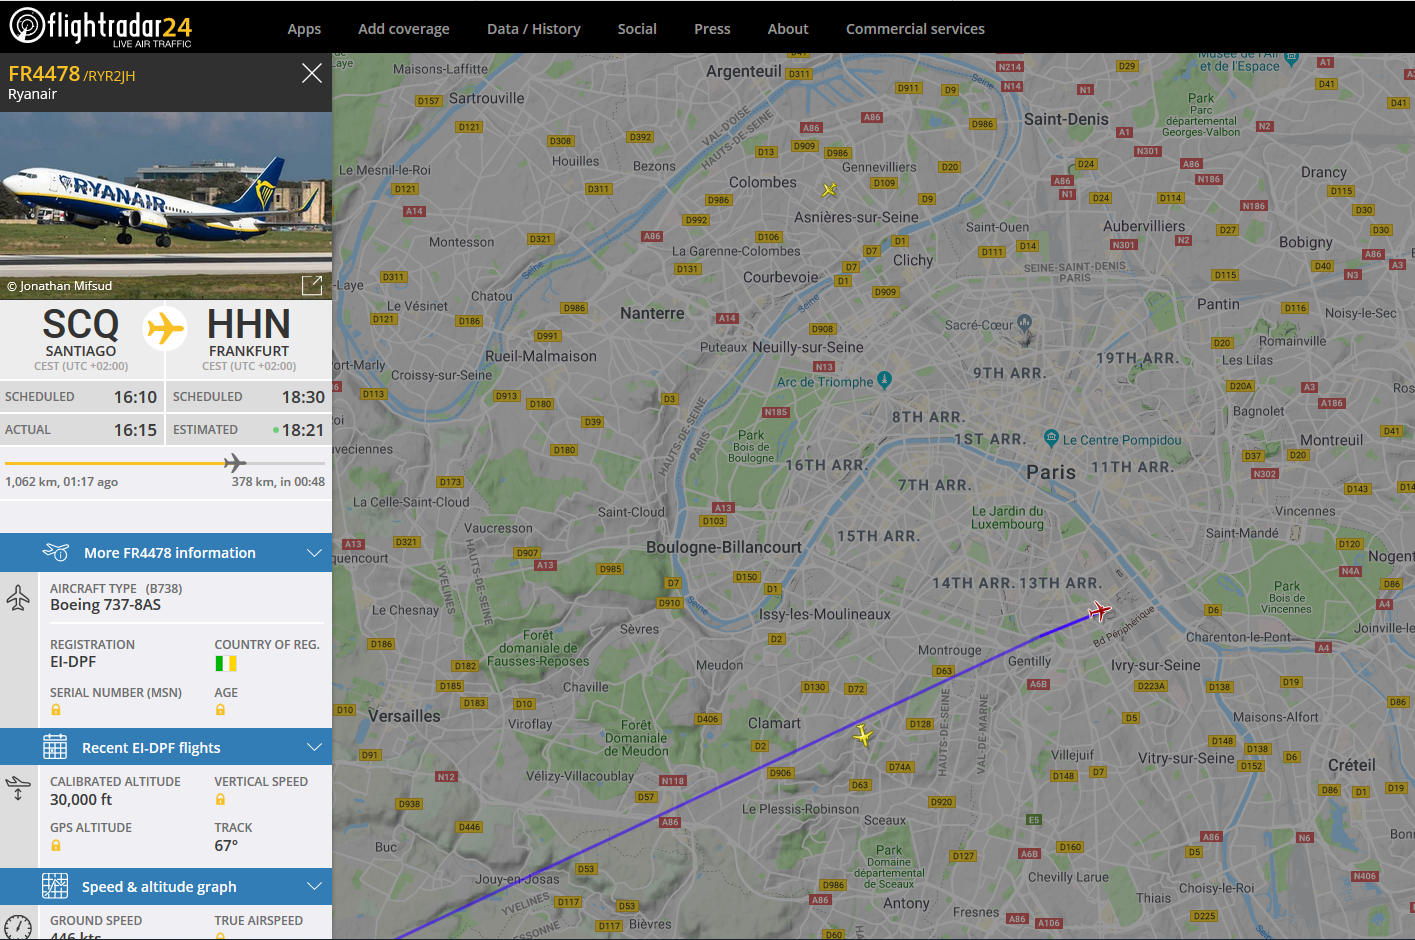The height and width of the screenshot is (940, 1415).
Task: Click the red selected aircraft on map
Action: click(x=1099, y=611)
